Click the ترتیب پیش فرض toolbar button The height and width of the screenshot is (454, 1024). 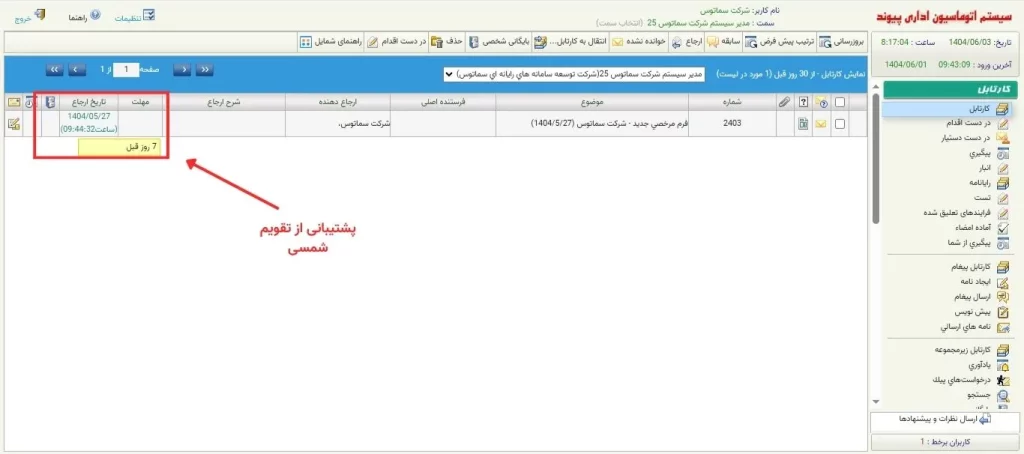point(780,42)
